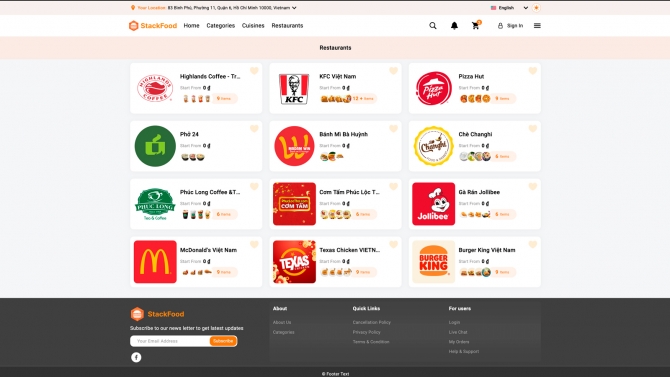The width and height of the screenshot is (670, 377).
Task: Click the items badge on Chè Changhi card
Action: (503, 156)
